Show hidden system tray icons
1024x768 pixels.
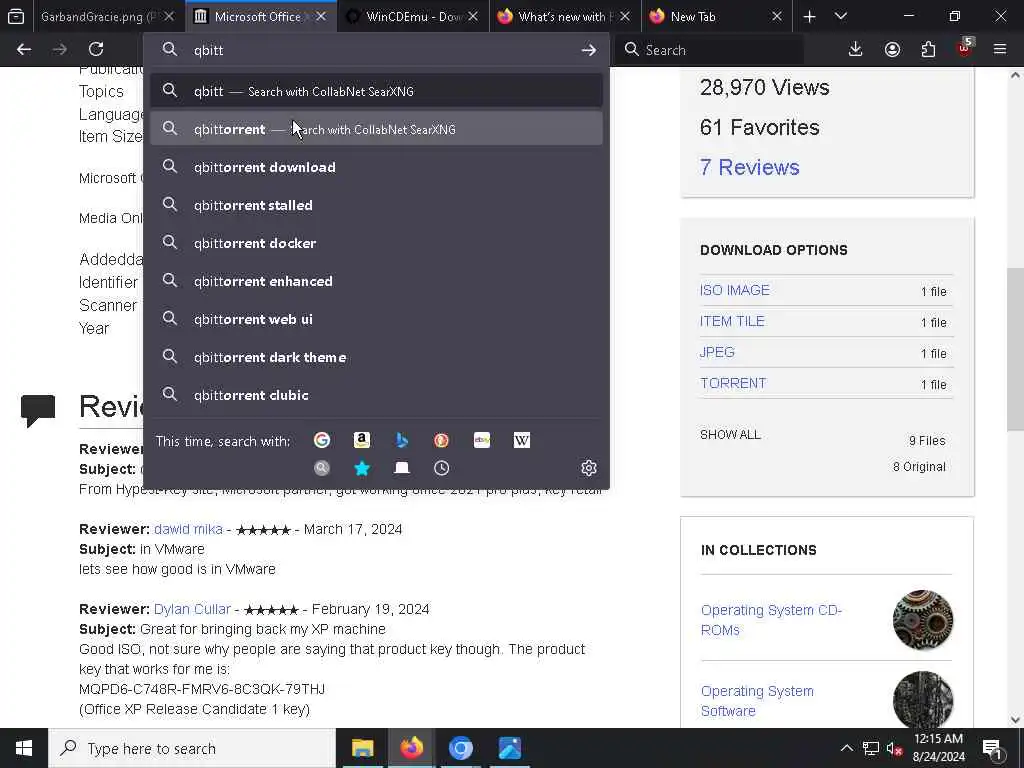(x=846, y=748)
